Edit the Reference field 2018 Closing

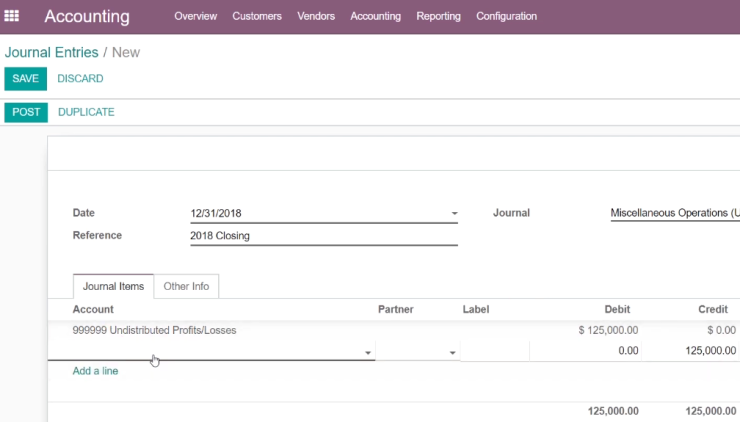coord(324,236)
